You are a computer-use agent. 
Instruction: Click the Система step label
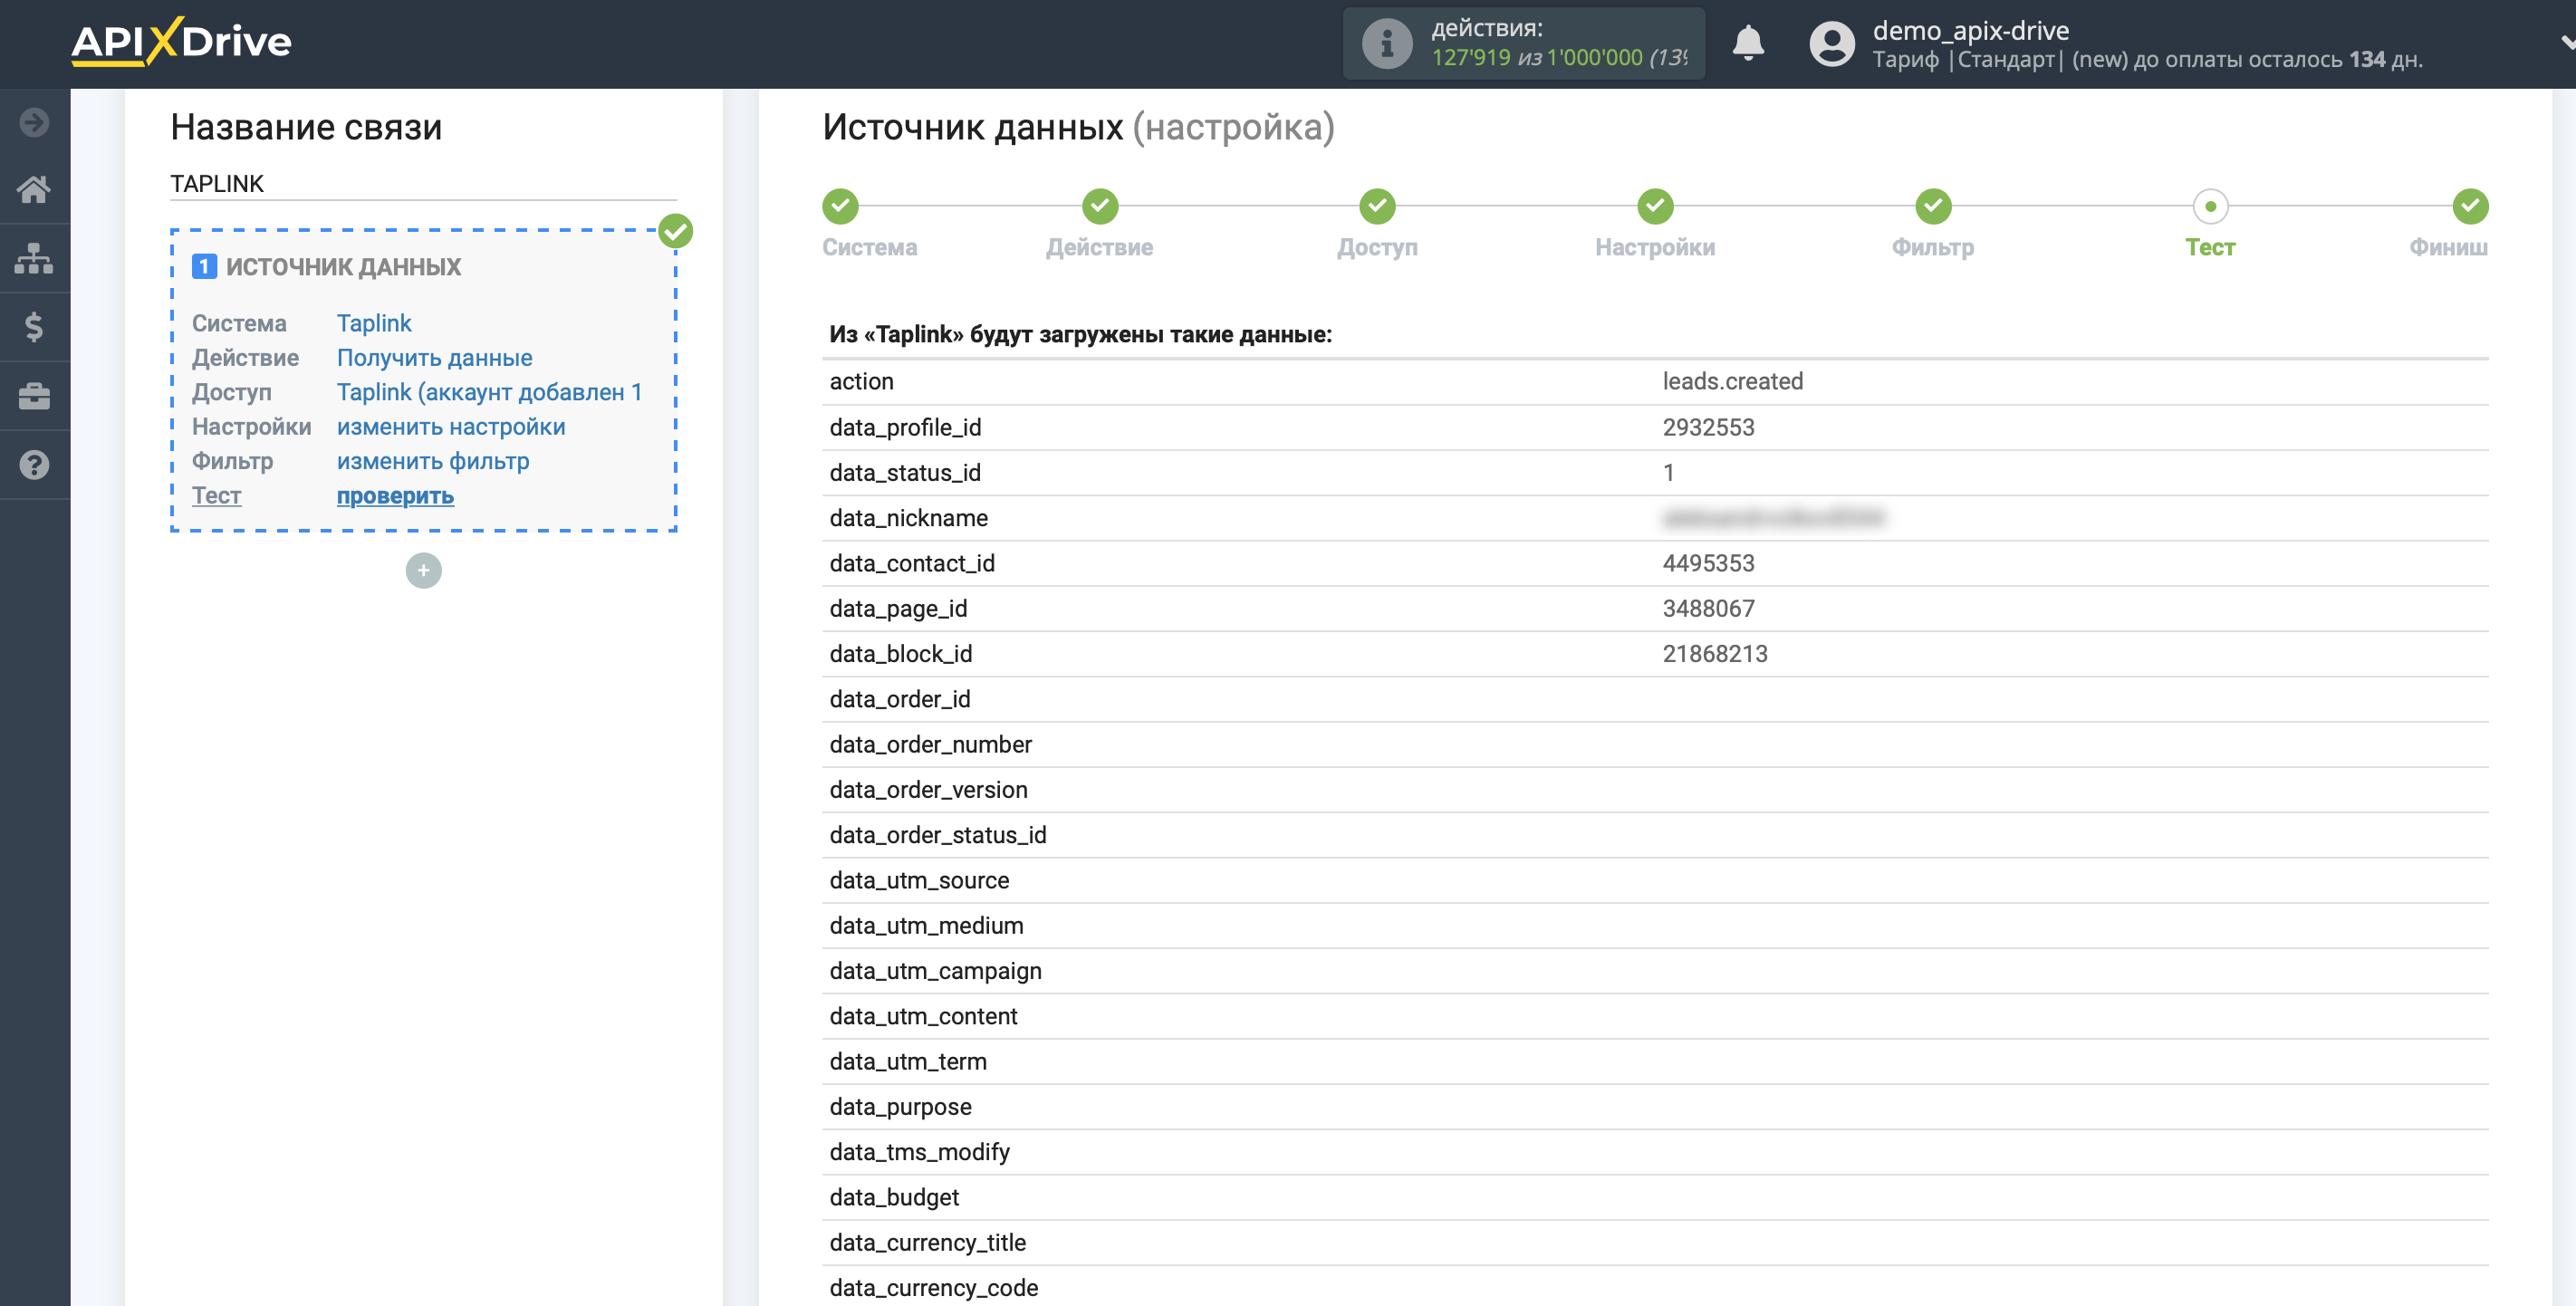pyautogui.click(x=869, y=247)
